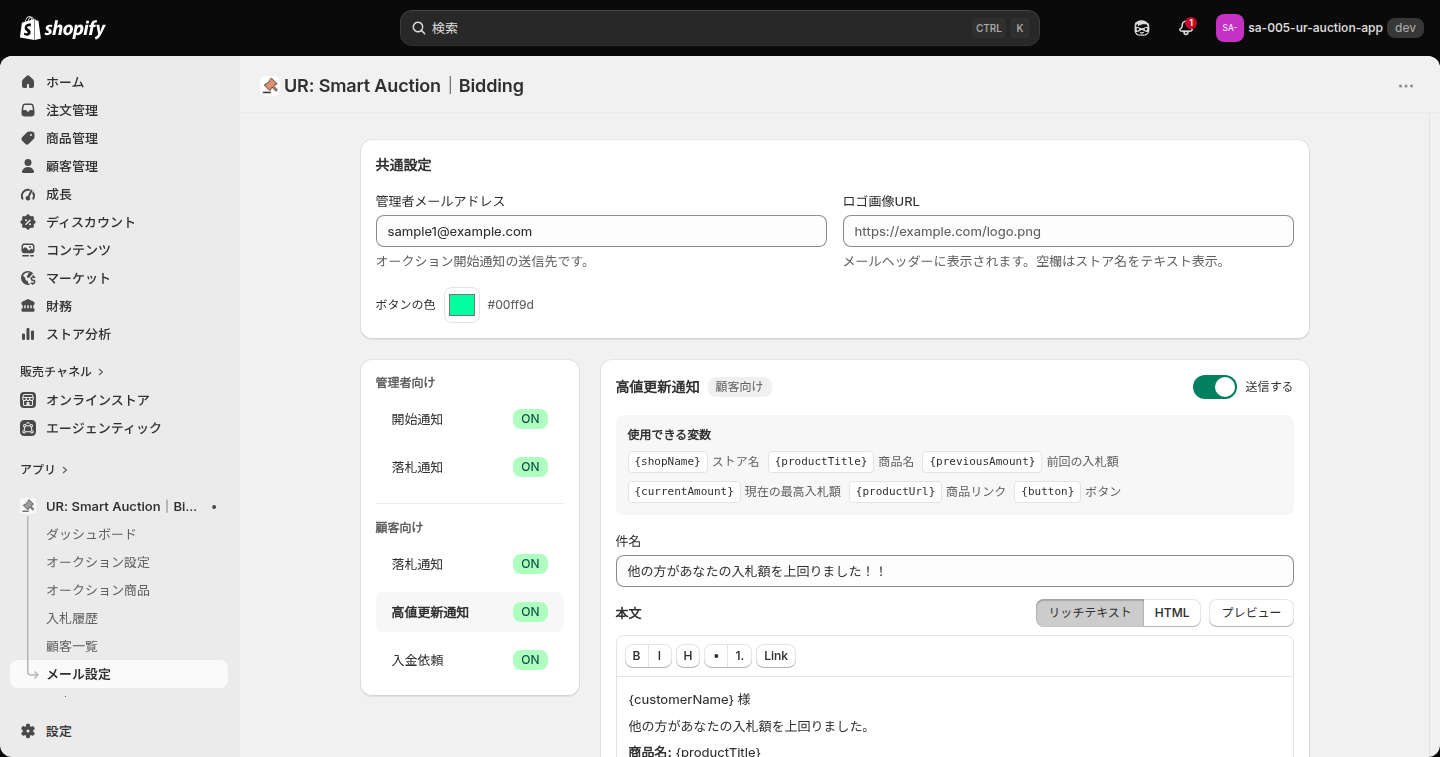Select 管理者向け 落札通知 row
Viewport: 1440px width, 757px height.
click(470, 467)
